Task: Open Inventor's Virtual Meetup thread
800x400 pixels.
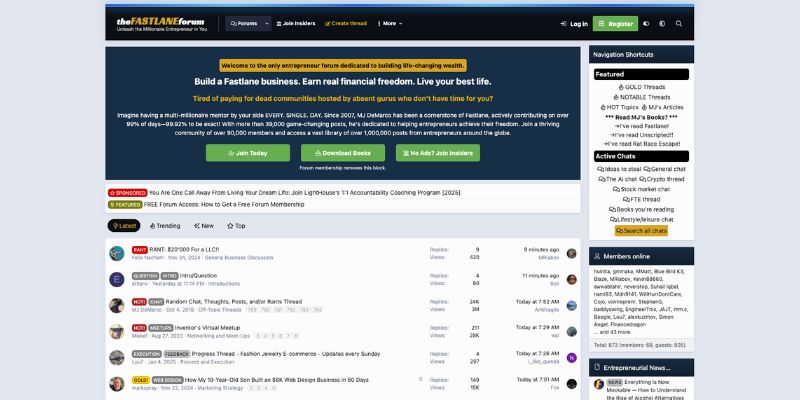Action: coord(207,328)
